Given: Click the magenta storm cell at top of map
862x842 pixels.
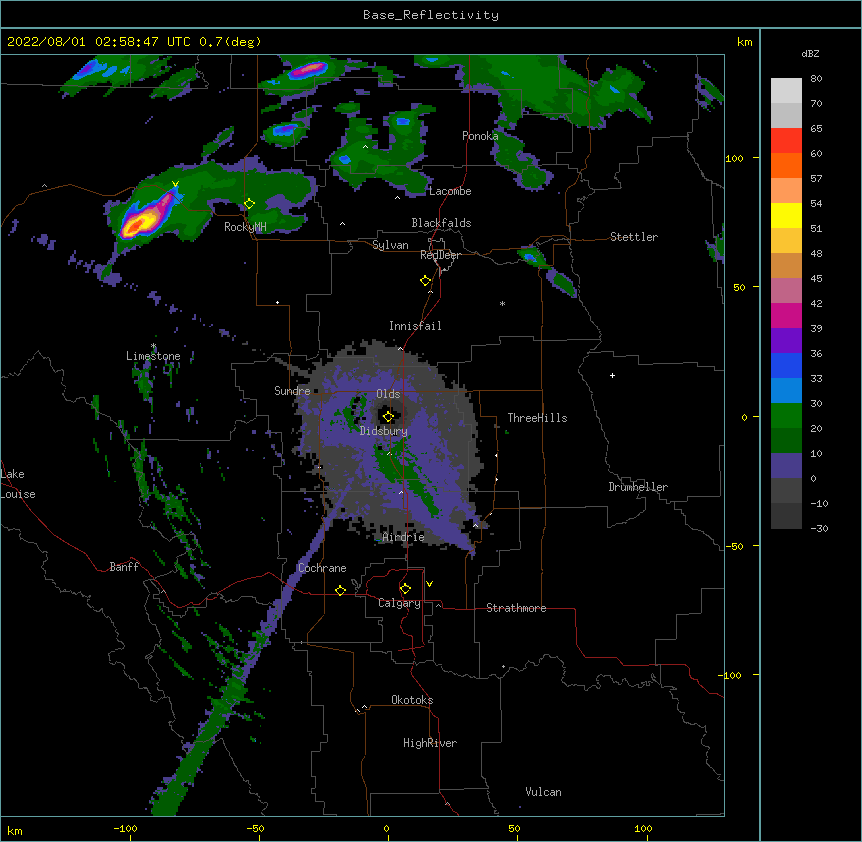Looking at the screenshot, I should [309, 70].
